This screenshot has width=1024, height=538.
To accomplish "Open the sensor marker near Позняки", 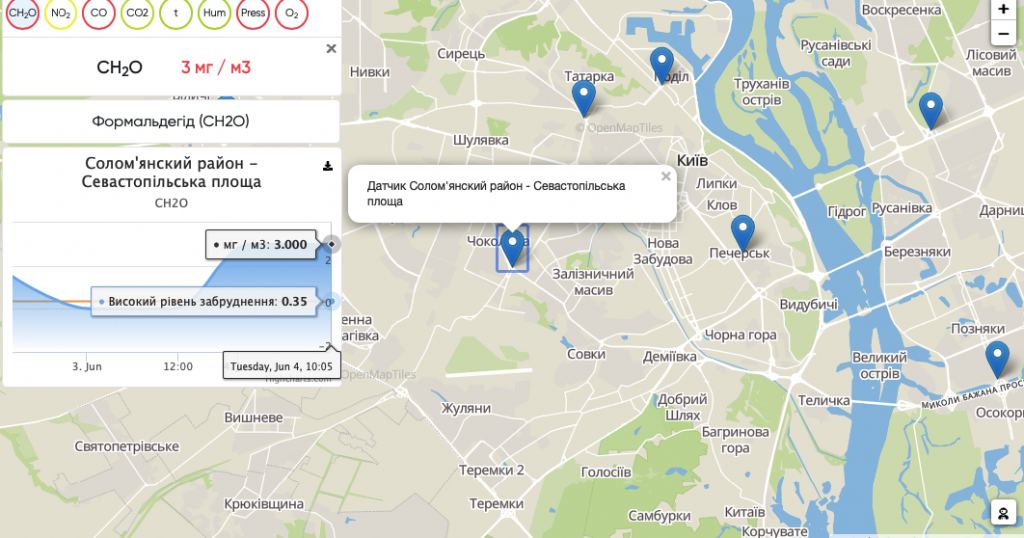I will tap(996, 357).
